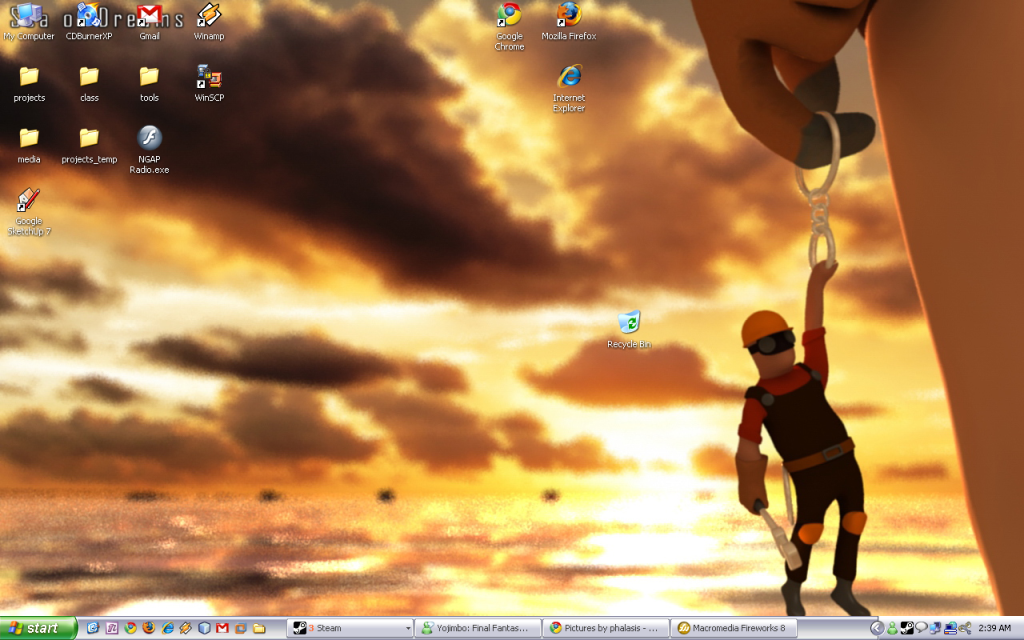The width and height of the screenshot is (1024, 640).
Task: Switch to the Yojimbo: Final Fantasy window
Action: pyautogui.click(x=479, y=628)
